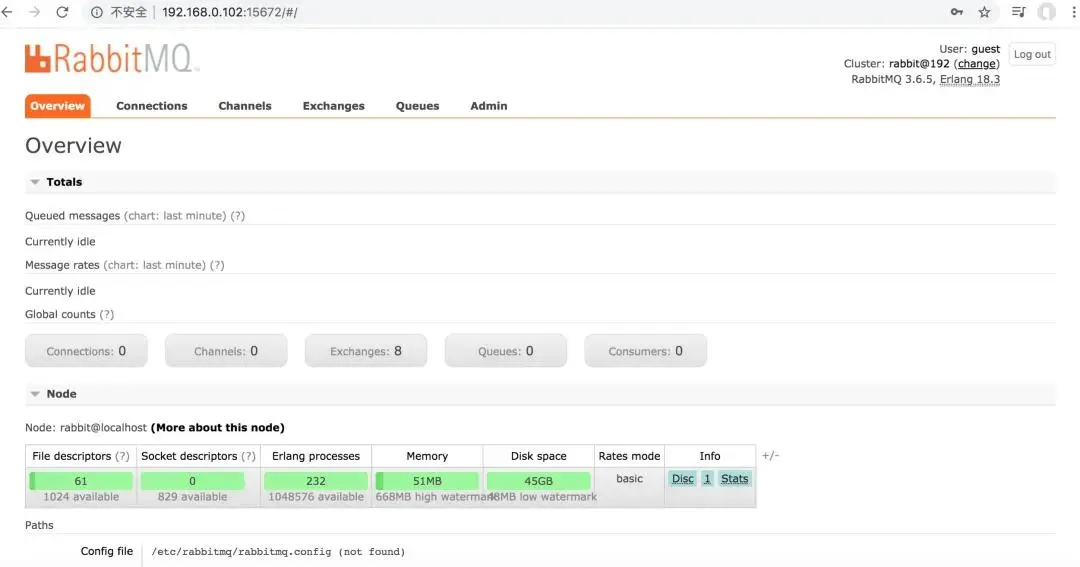The height and width of the screenshot is (567, 1080).
Task: Open help for Queued messages
Action: [x=238, y=216]
